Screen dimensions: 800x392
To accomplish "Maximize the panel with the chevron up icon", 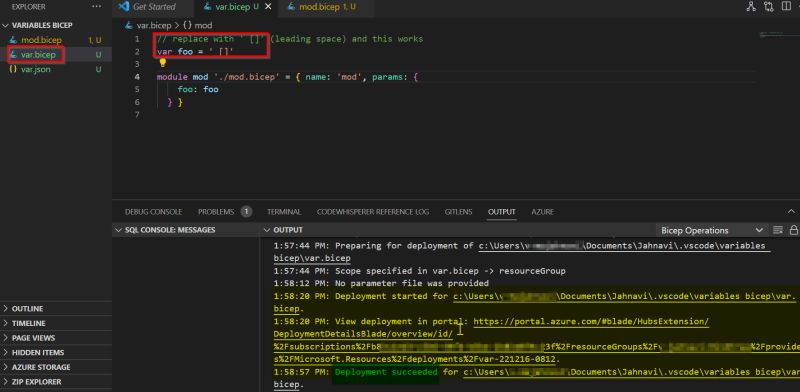I will (791, 211).
